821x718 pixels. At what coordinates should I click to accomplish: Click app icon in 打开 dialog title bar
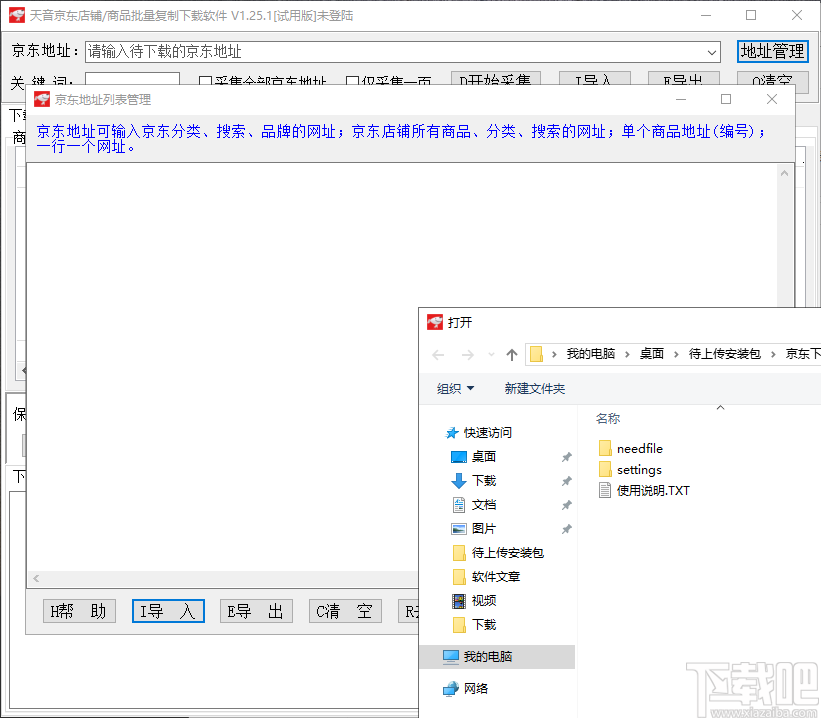click(x=435, y=322)
